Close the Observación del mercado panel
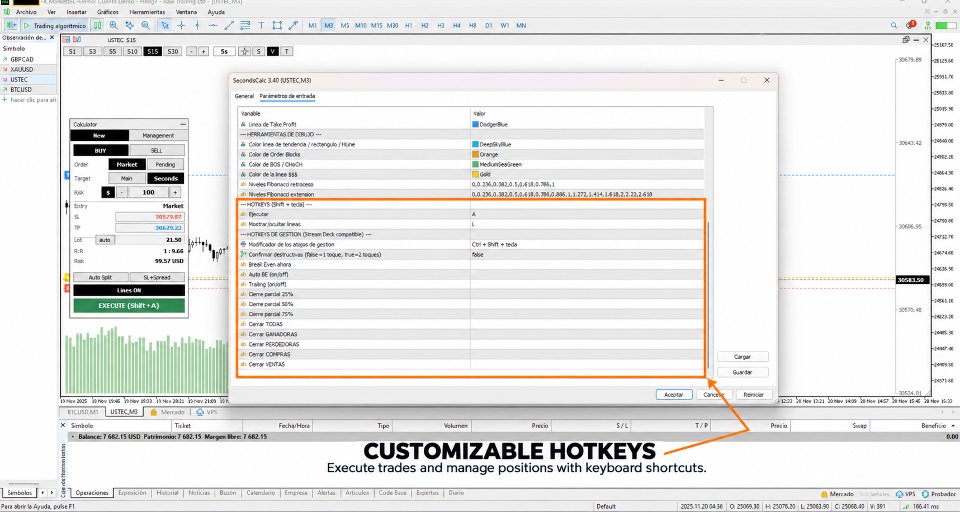 point(52,37)
